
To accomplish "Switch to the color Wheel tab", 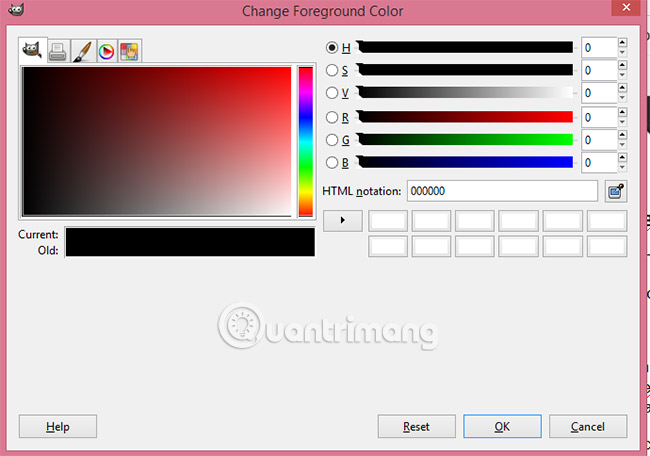I will point(107,51).
